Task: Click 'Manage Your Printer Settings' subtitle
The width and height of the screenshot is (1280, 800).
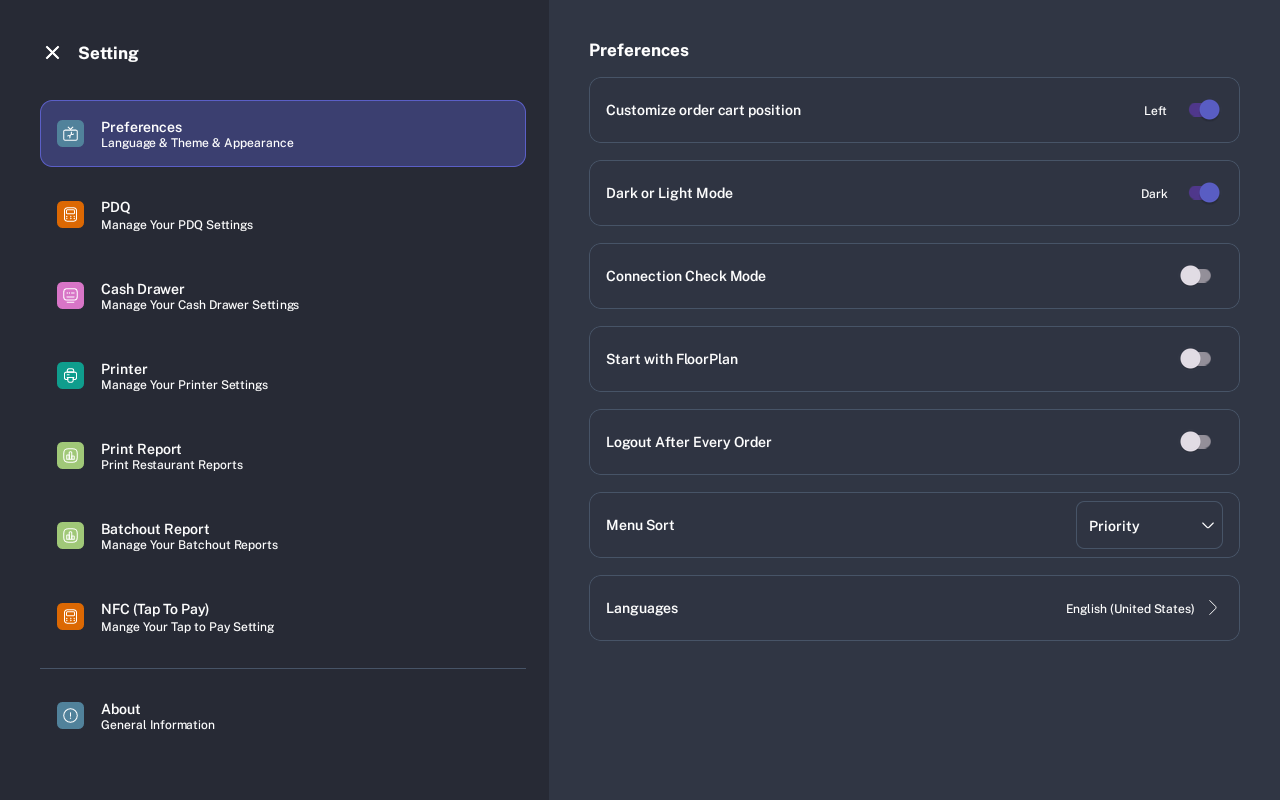Action: (184, 385)
